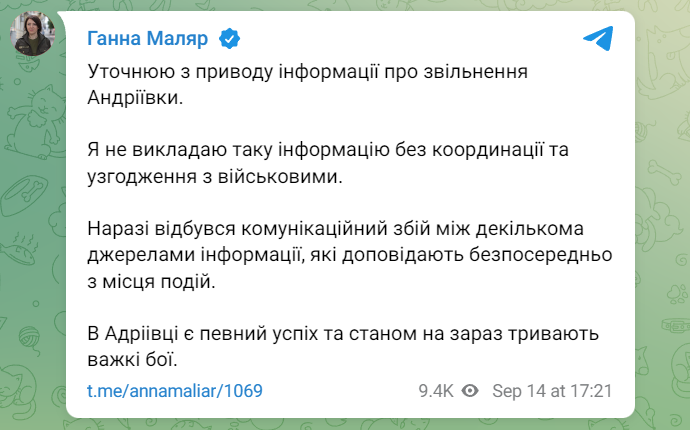The height and width of the screenshot is (430, 690).
Task: Click the blue verified badge
Action: click(x=231, y=39)
